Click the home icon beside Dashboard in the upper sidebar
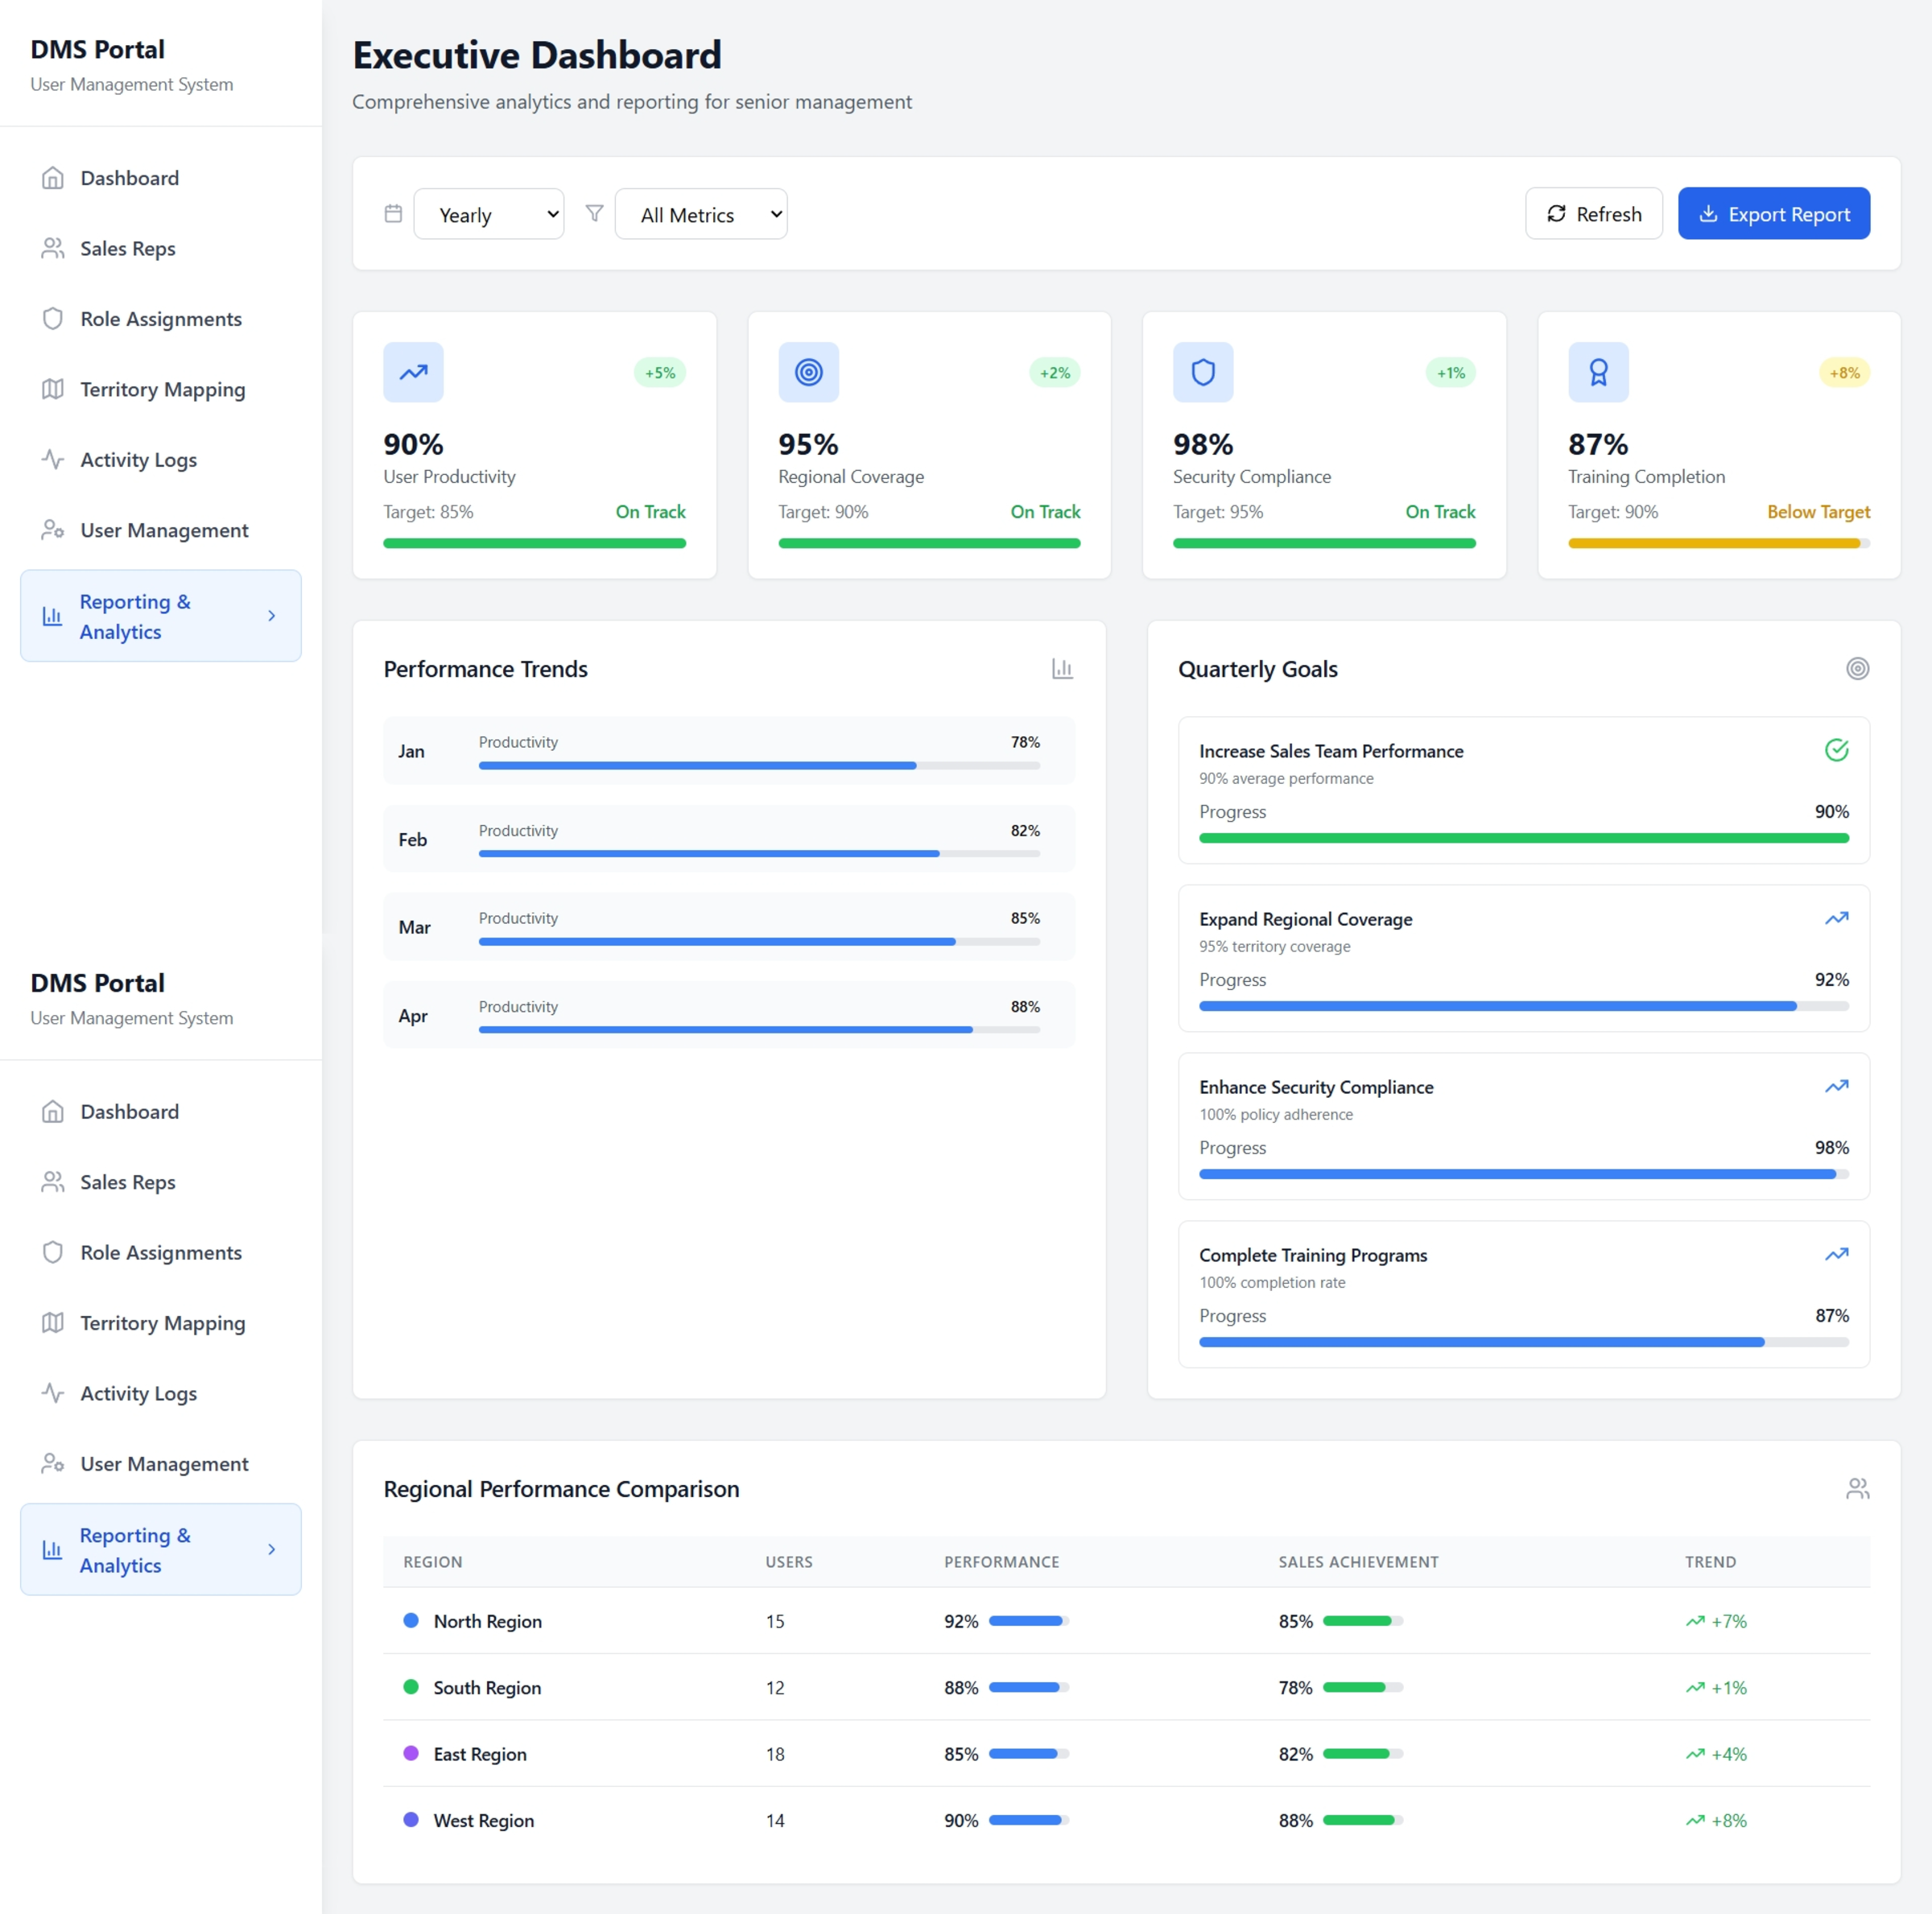 pyautogui.click(x=53, y=178)
